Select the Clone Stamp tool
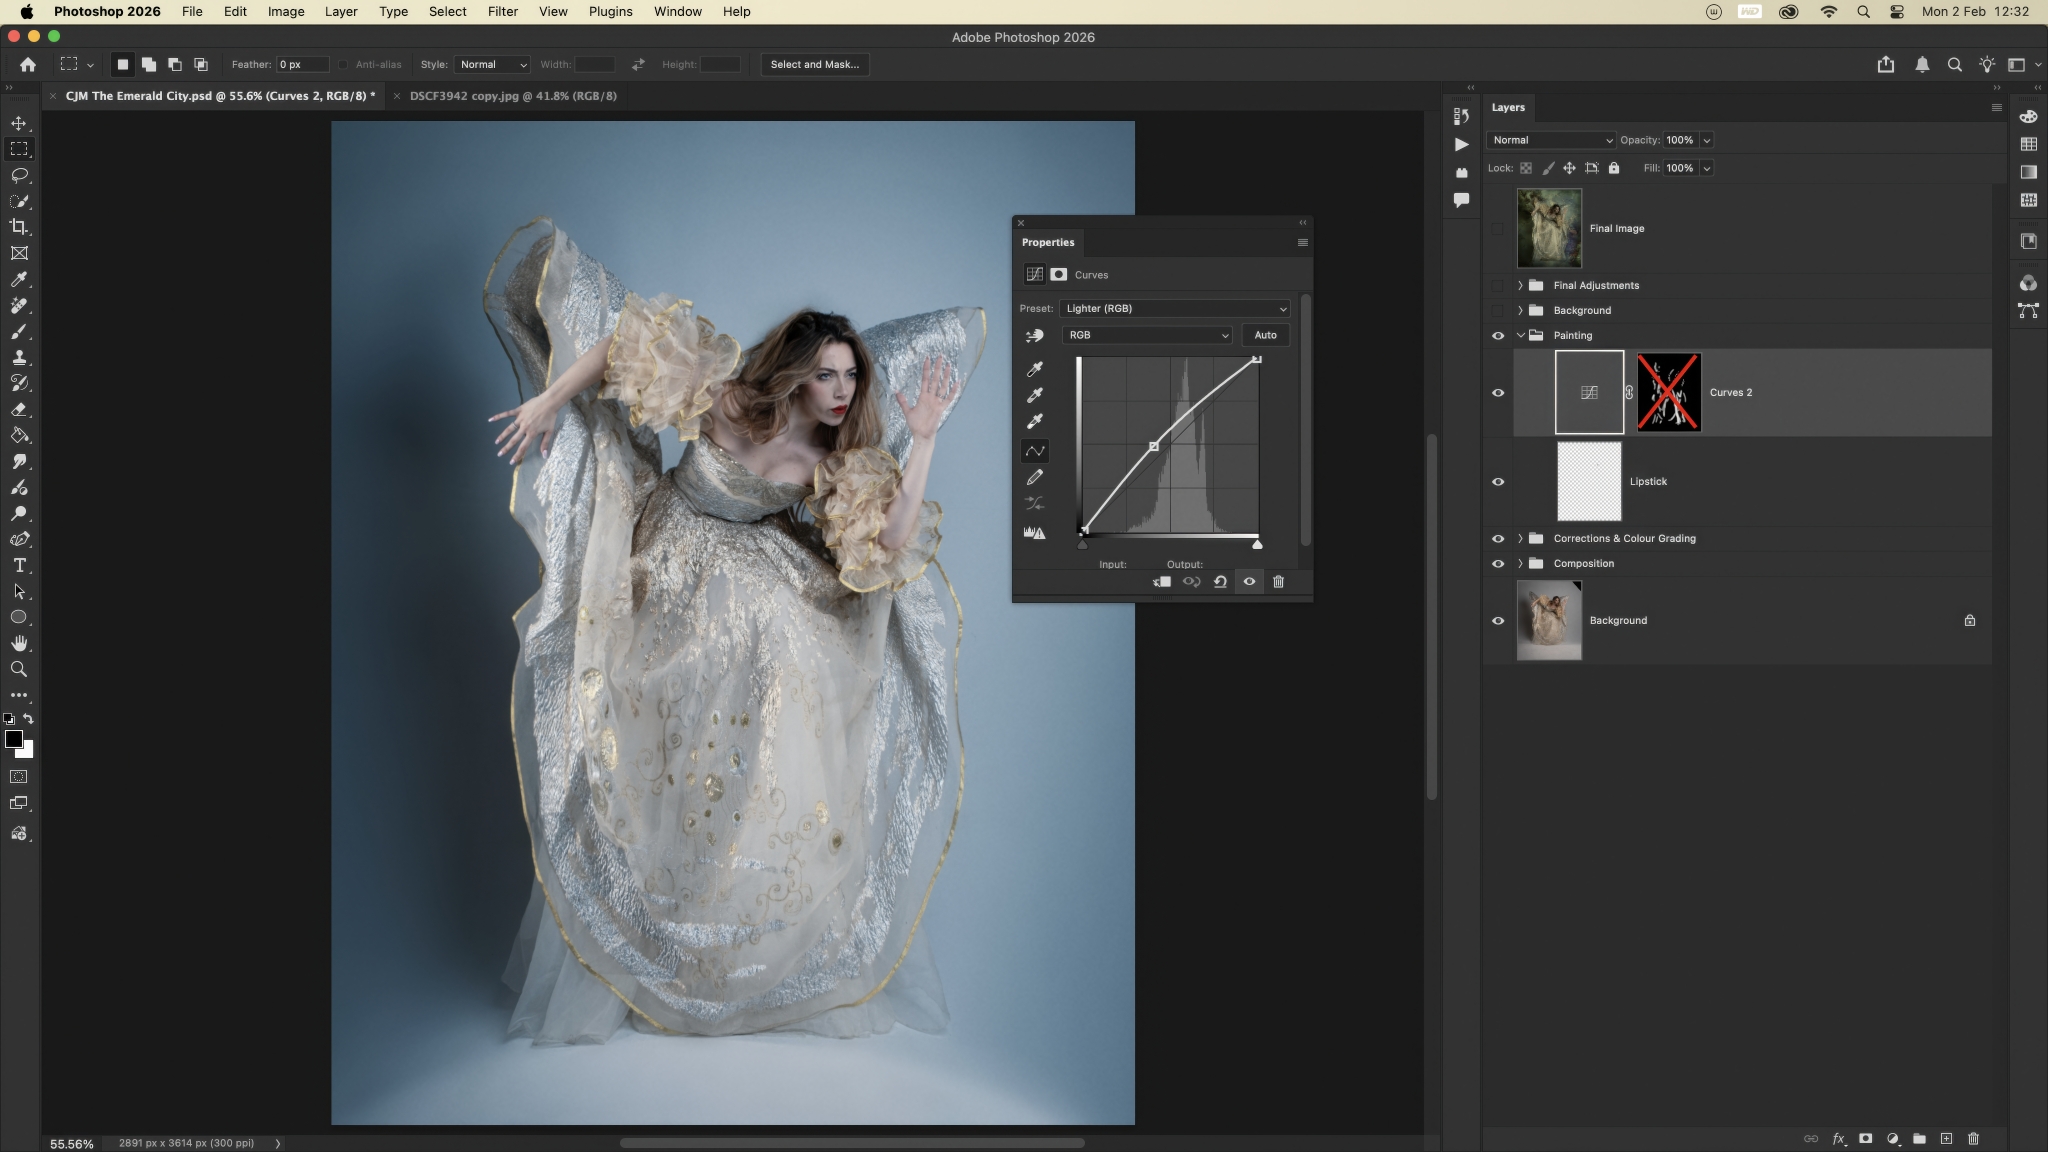Image resolution: width=2048 pixels, height=1152 pixels. pos(19,357)
